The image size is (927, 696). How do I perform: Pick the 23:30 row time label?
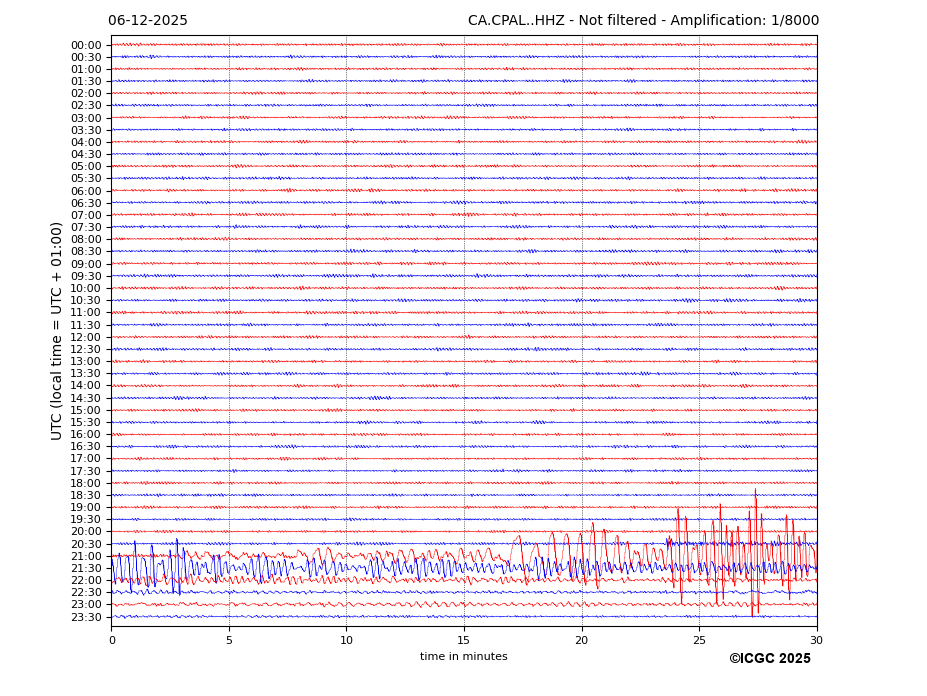click(86, 617)
